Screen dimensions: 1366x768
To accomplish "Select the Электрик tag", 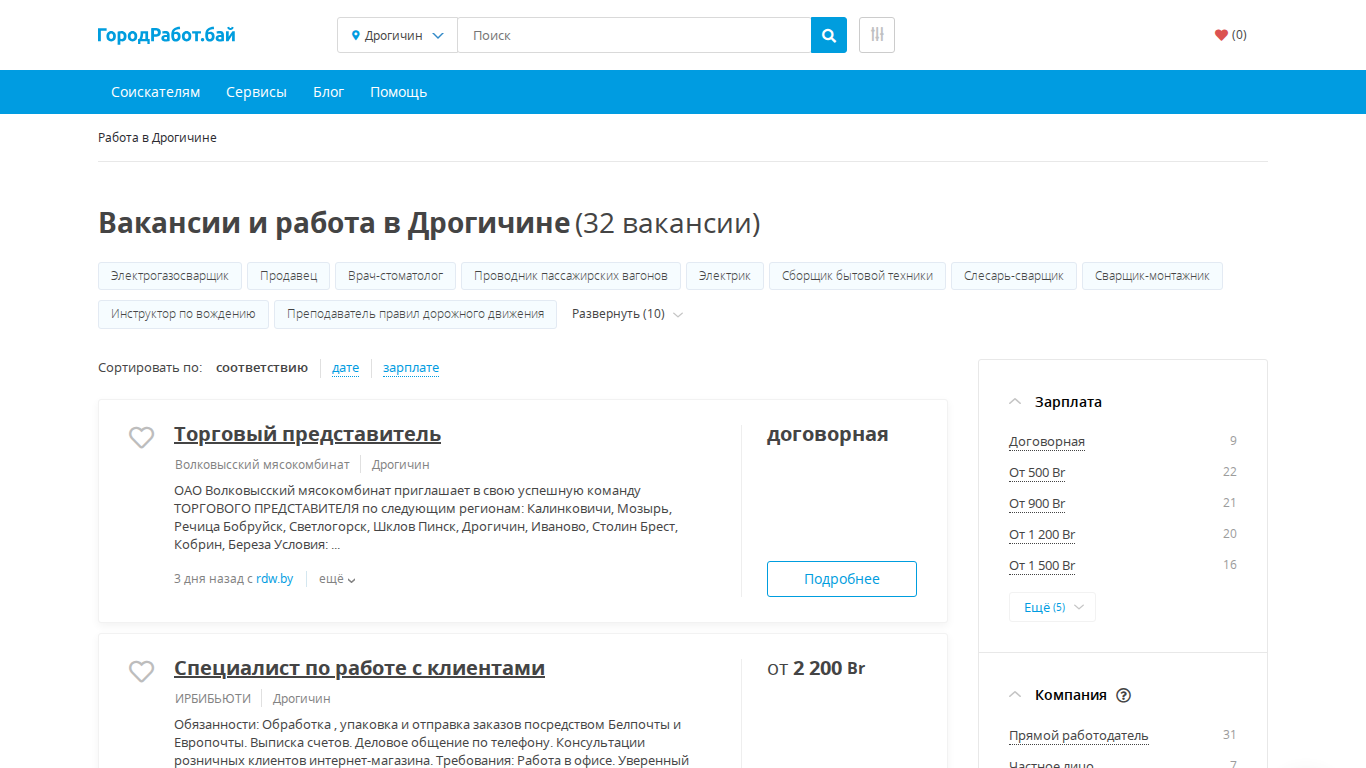I will pyautogui.click(x=725, y=276).
